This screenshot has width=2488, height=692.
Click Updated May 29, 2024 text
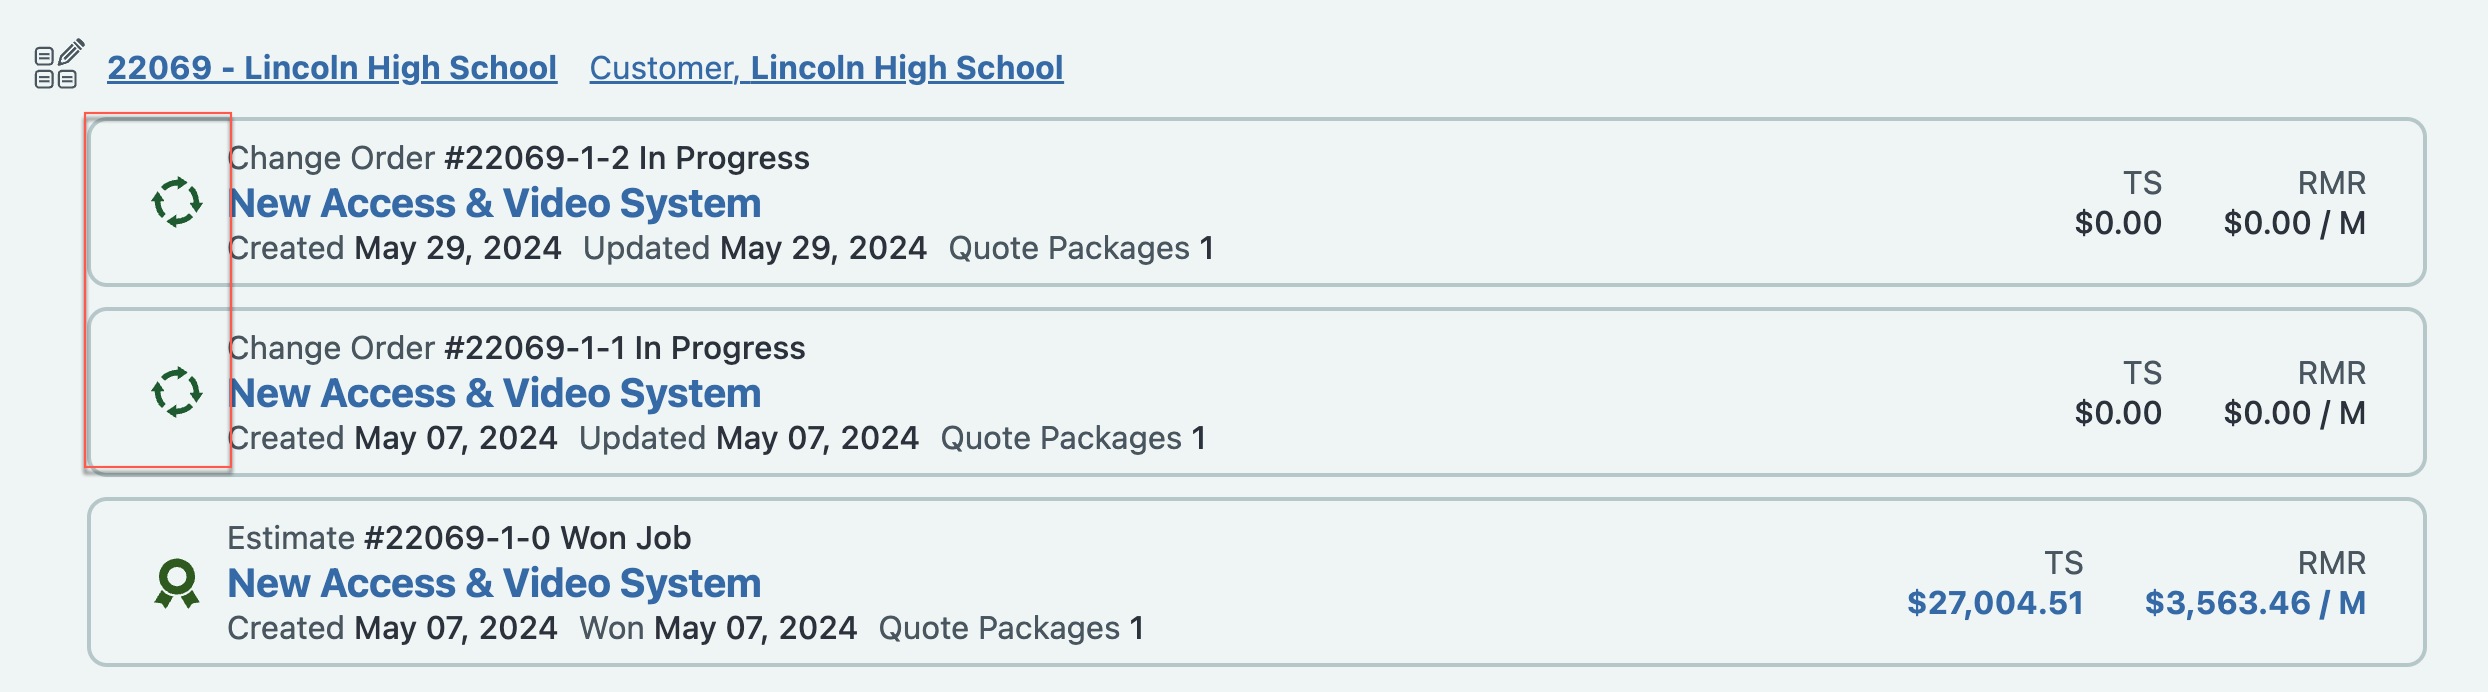[755, 248]
